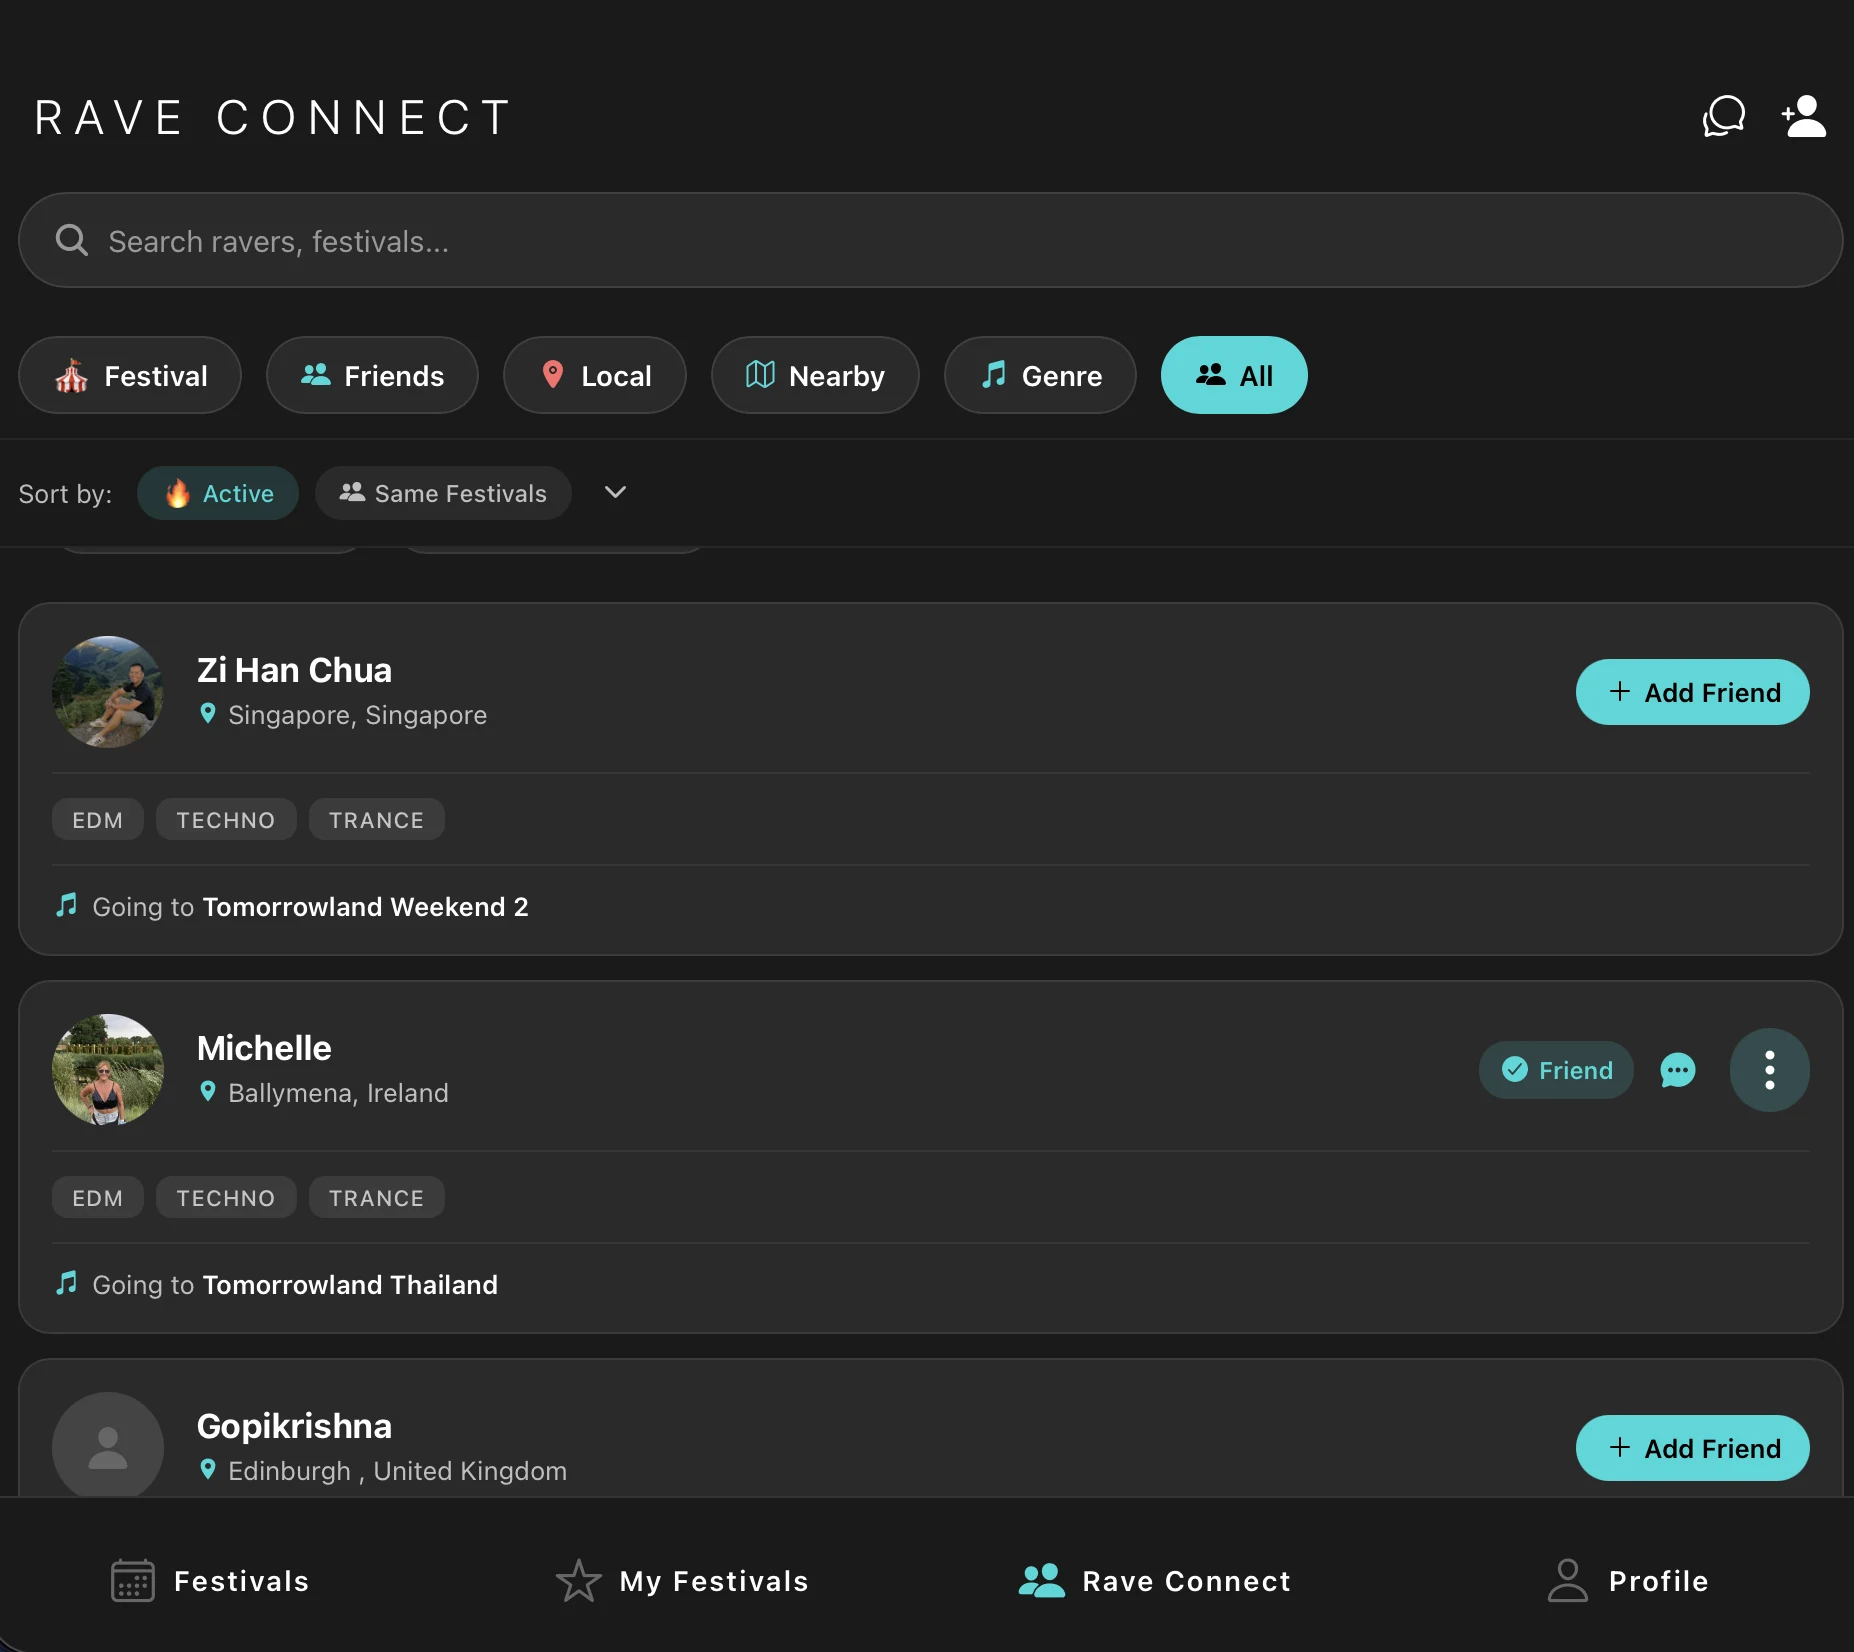Focus the search ravers, festivals field

click(x=930, y=240)
